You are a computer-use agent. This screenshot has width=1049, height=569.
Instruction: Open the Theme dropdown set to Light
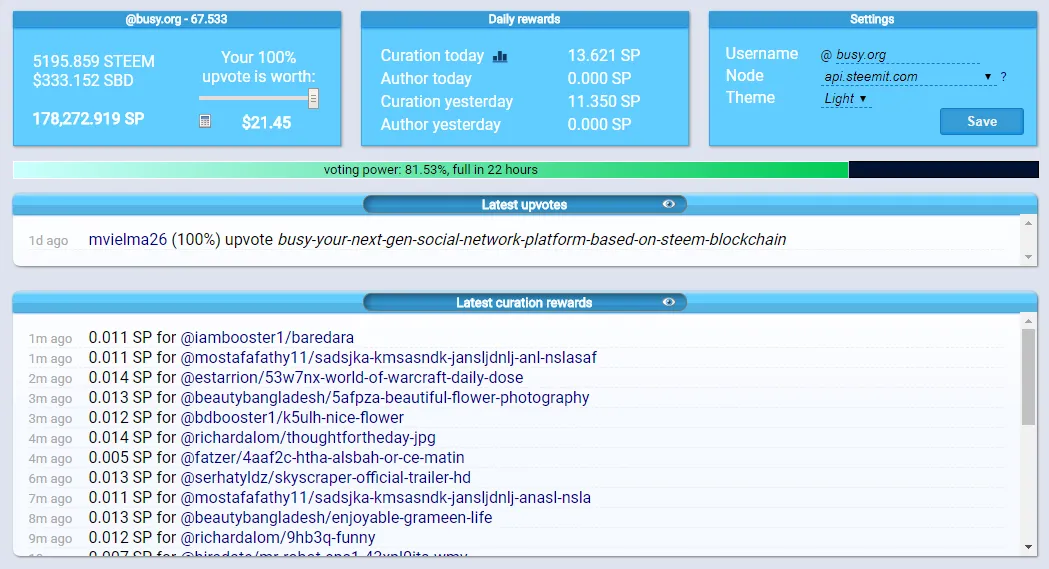pyautogui.click(x=846, y=99)
